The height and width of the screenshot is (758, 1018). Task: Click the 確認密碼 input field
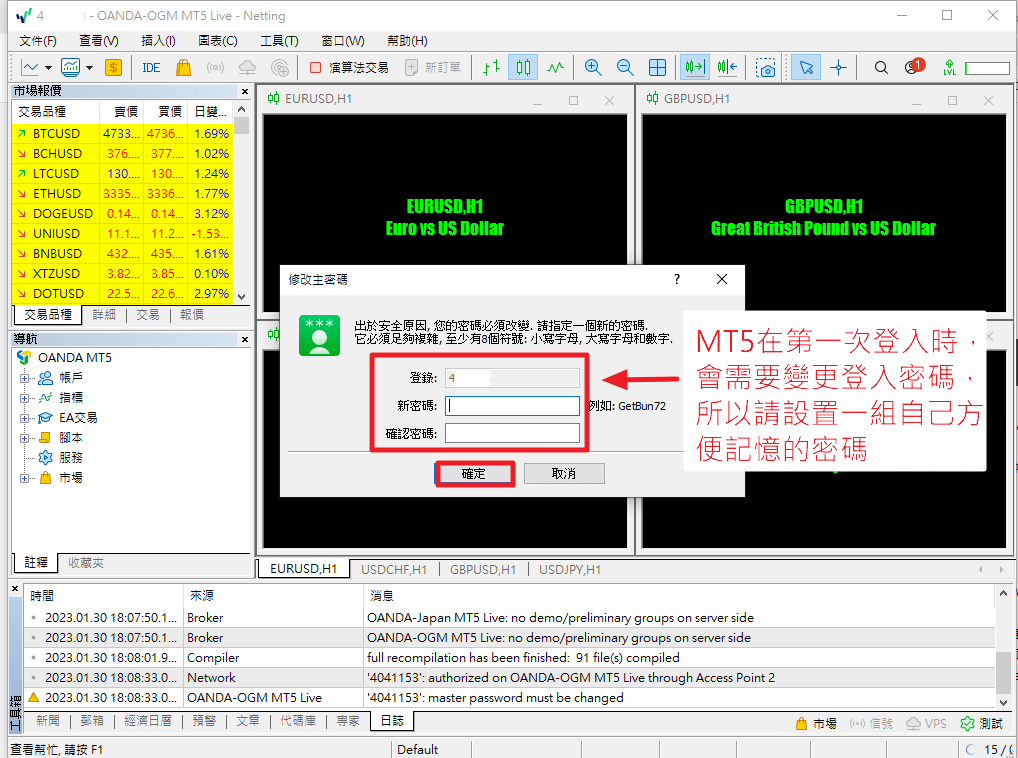click(x=512, y=433)
